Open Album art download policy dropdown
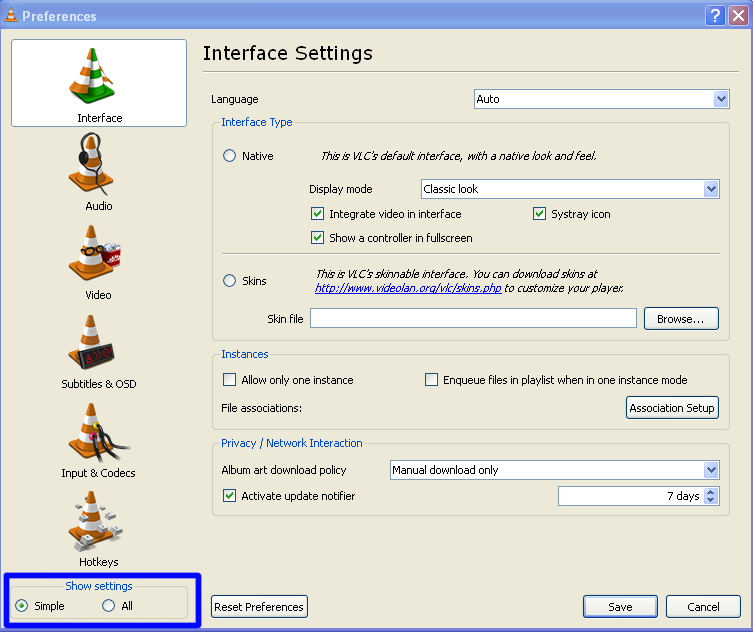This screenshot has width=753, height=632. point(555,470)
